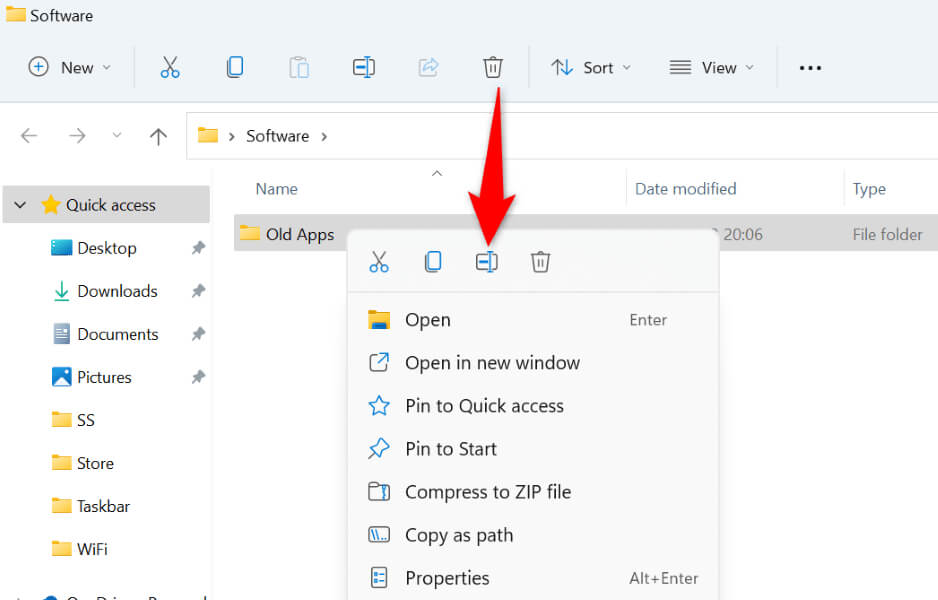Choose Copy as path
This screenshot has width=938, height=600.
[x=533, y=535]
